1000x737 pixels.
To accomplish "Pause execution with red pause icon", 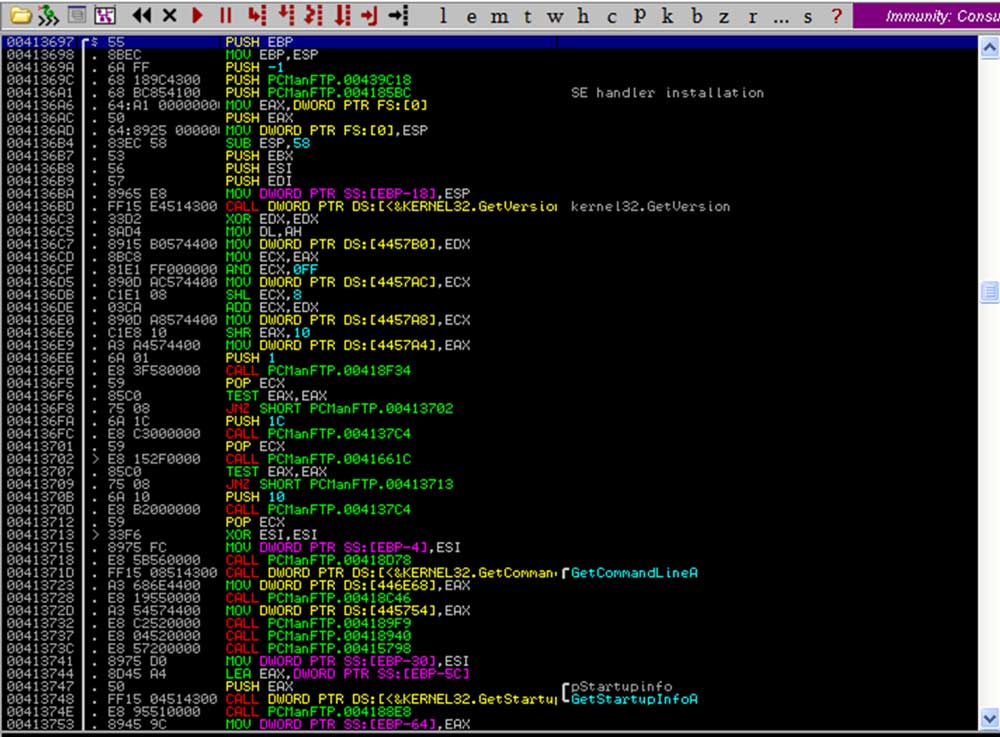I will click(x=225, y=15).
